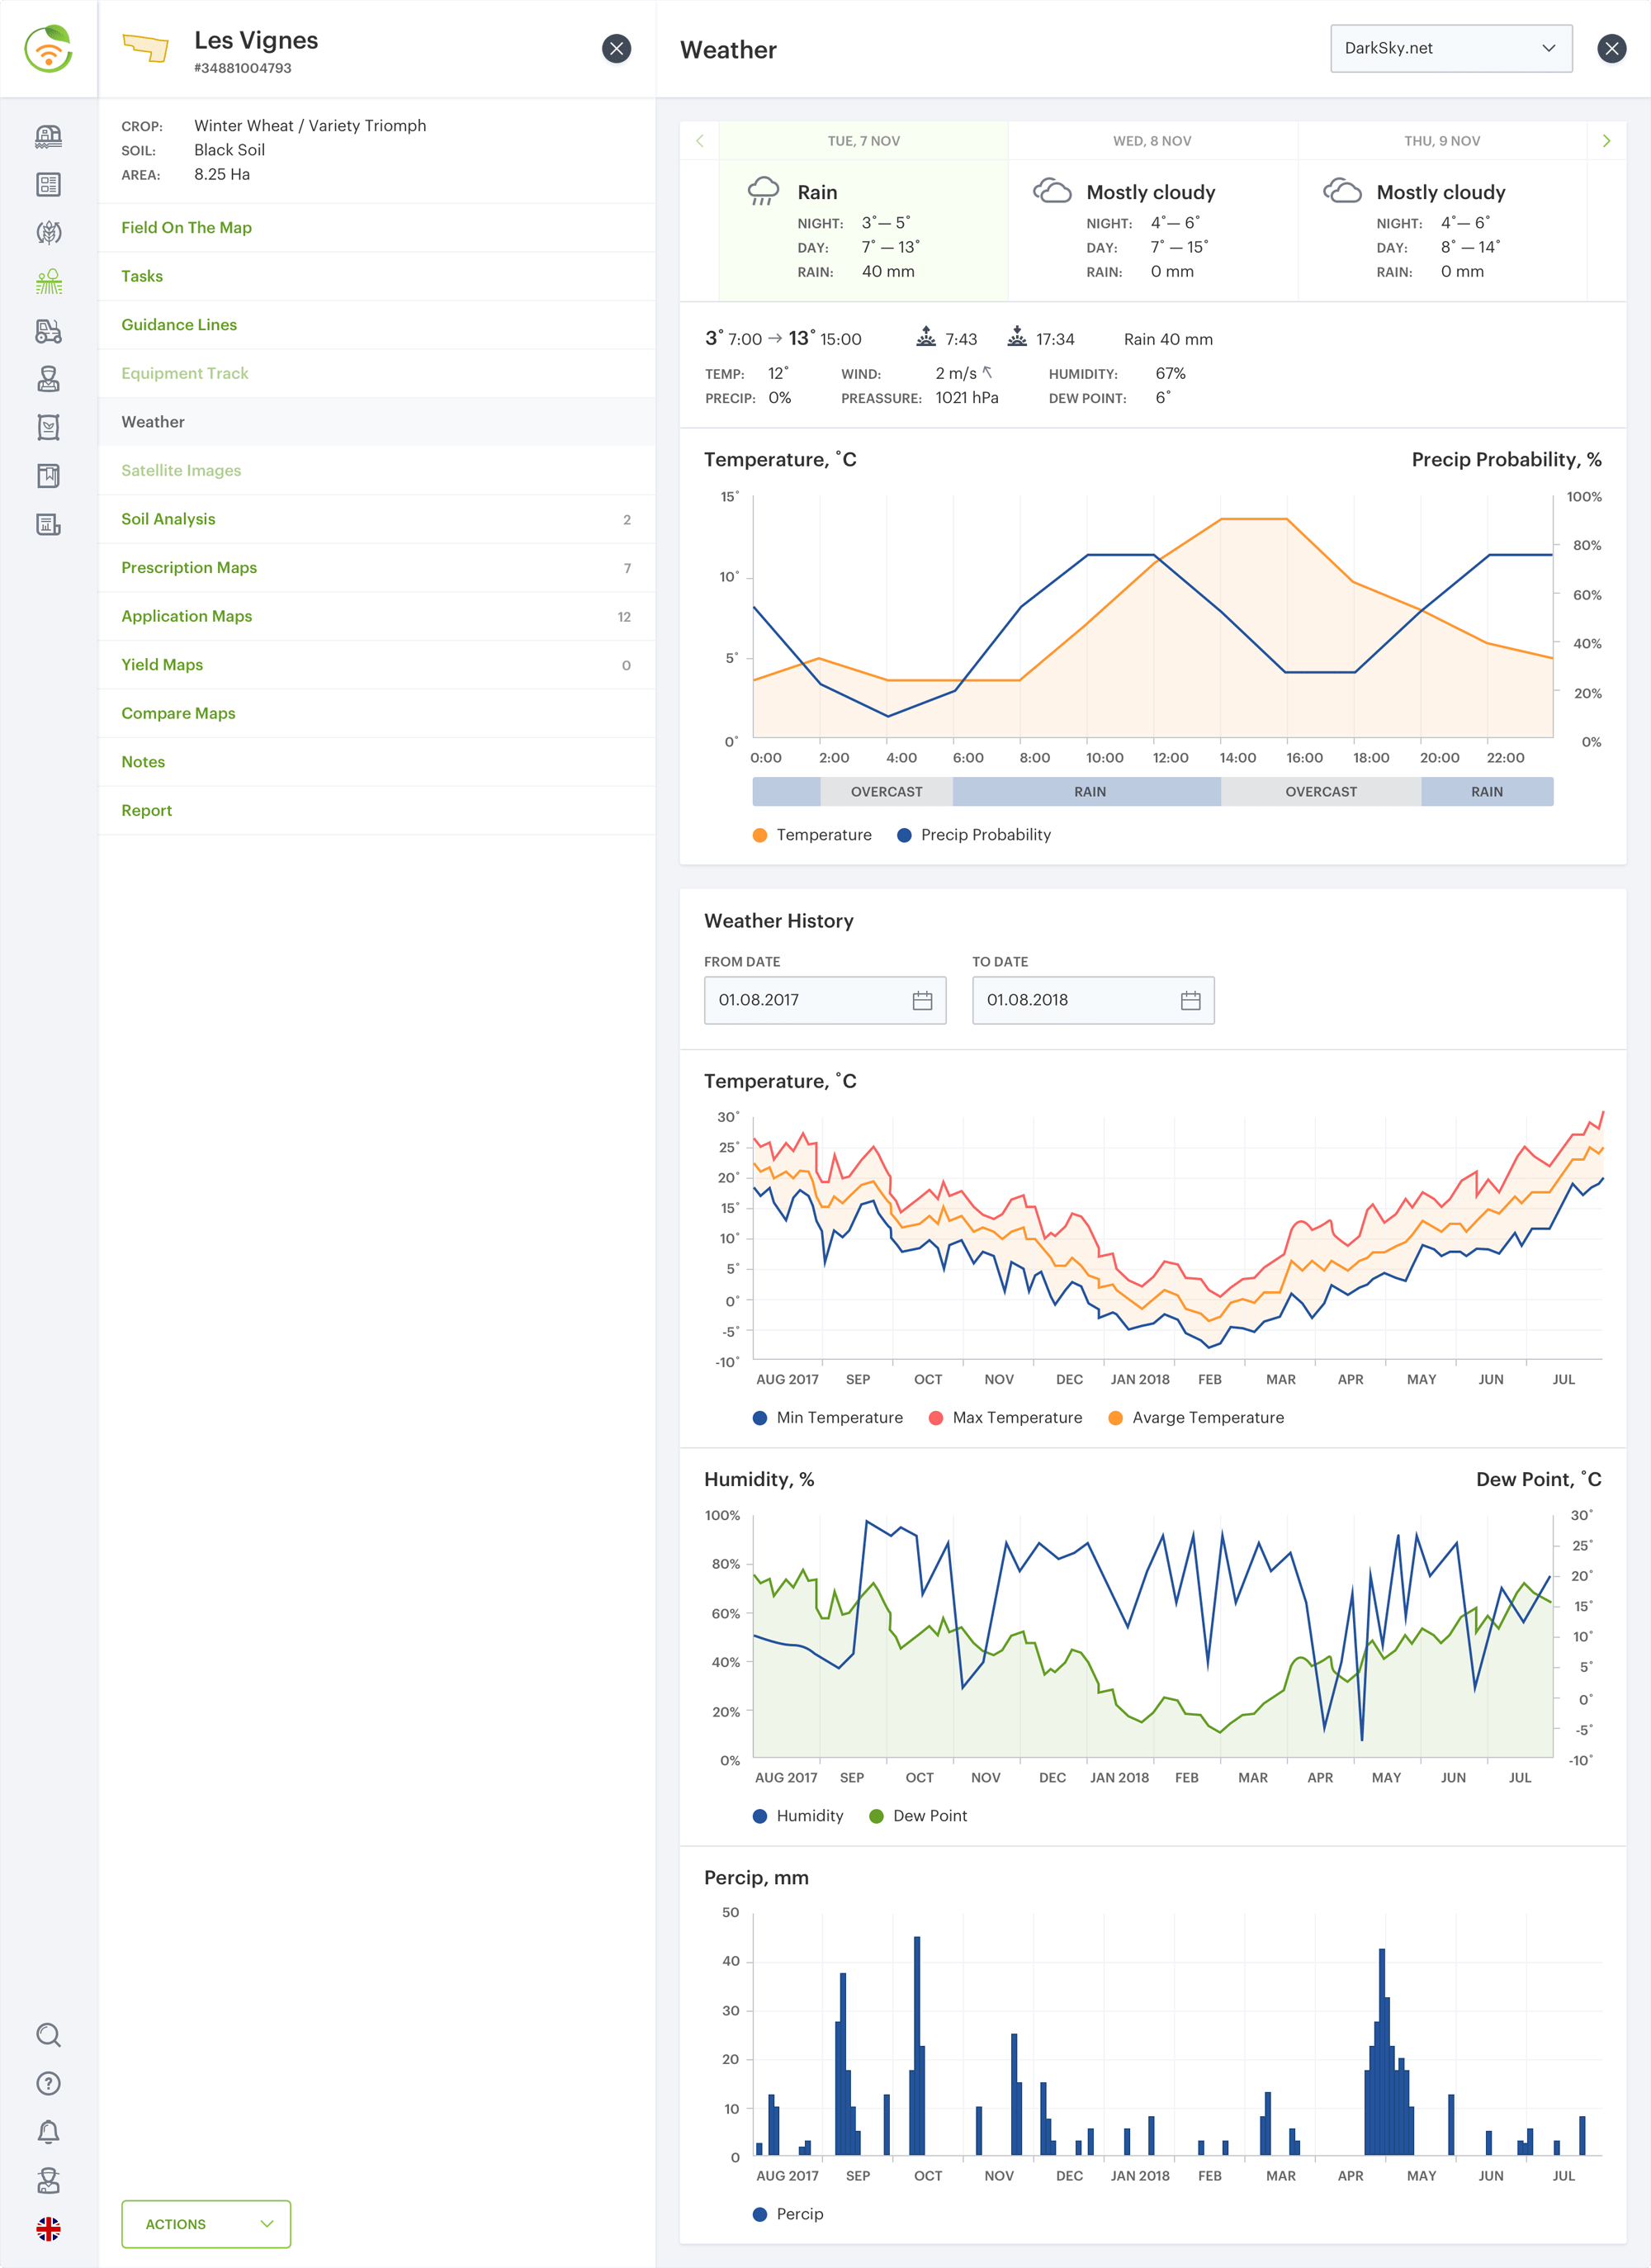Click orange Temperature legend swatch
The image size is (1651, 2268).
tap(760, 834)
